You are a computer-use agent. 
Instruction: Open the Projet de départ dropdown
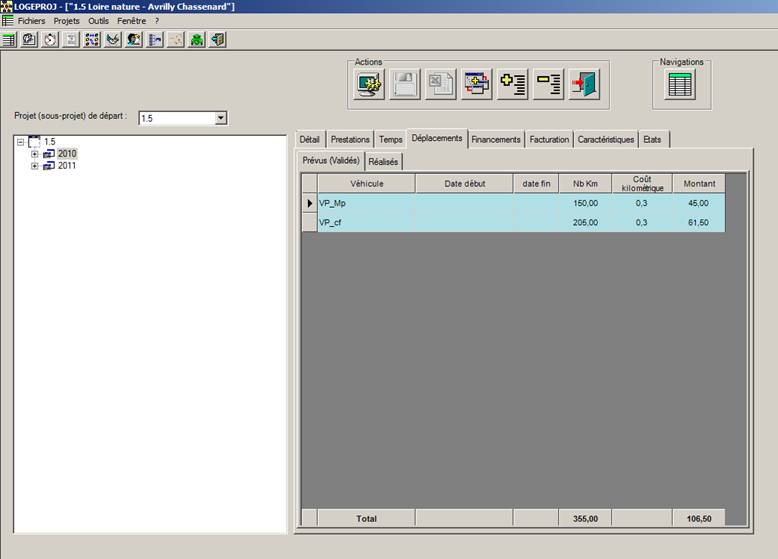(x=221, y=118)
